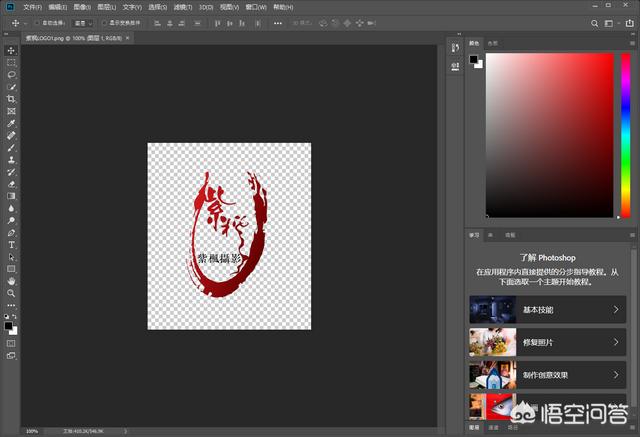
Task: Open the 选择(S) menu
Action: [x=158, y=7]
